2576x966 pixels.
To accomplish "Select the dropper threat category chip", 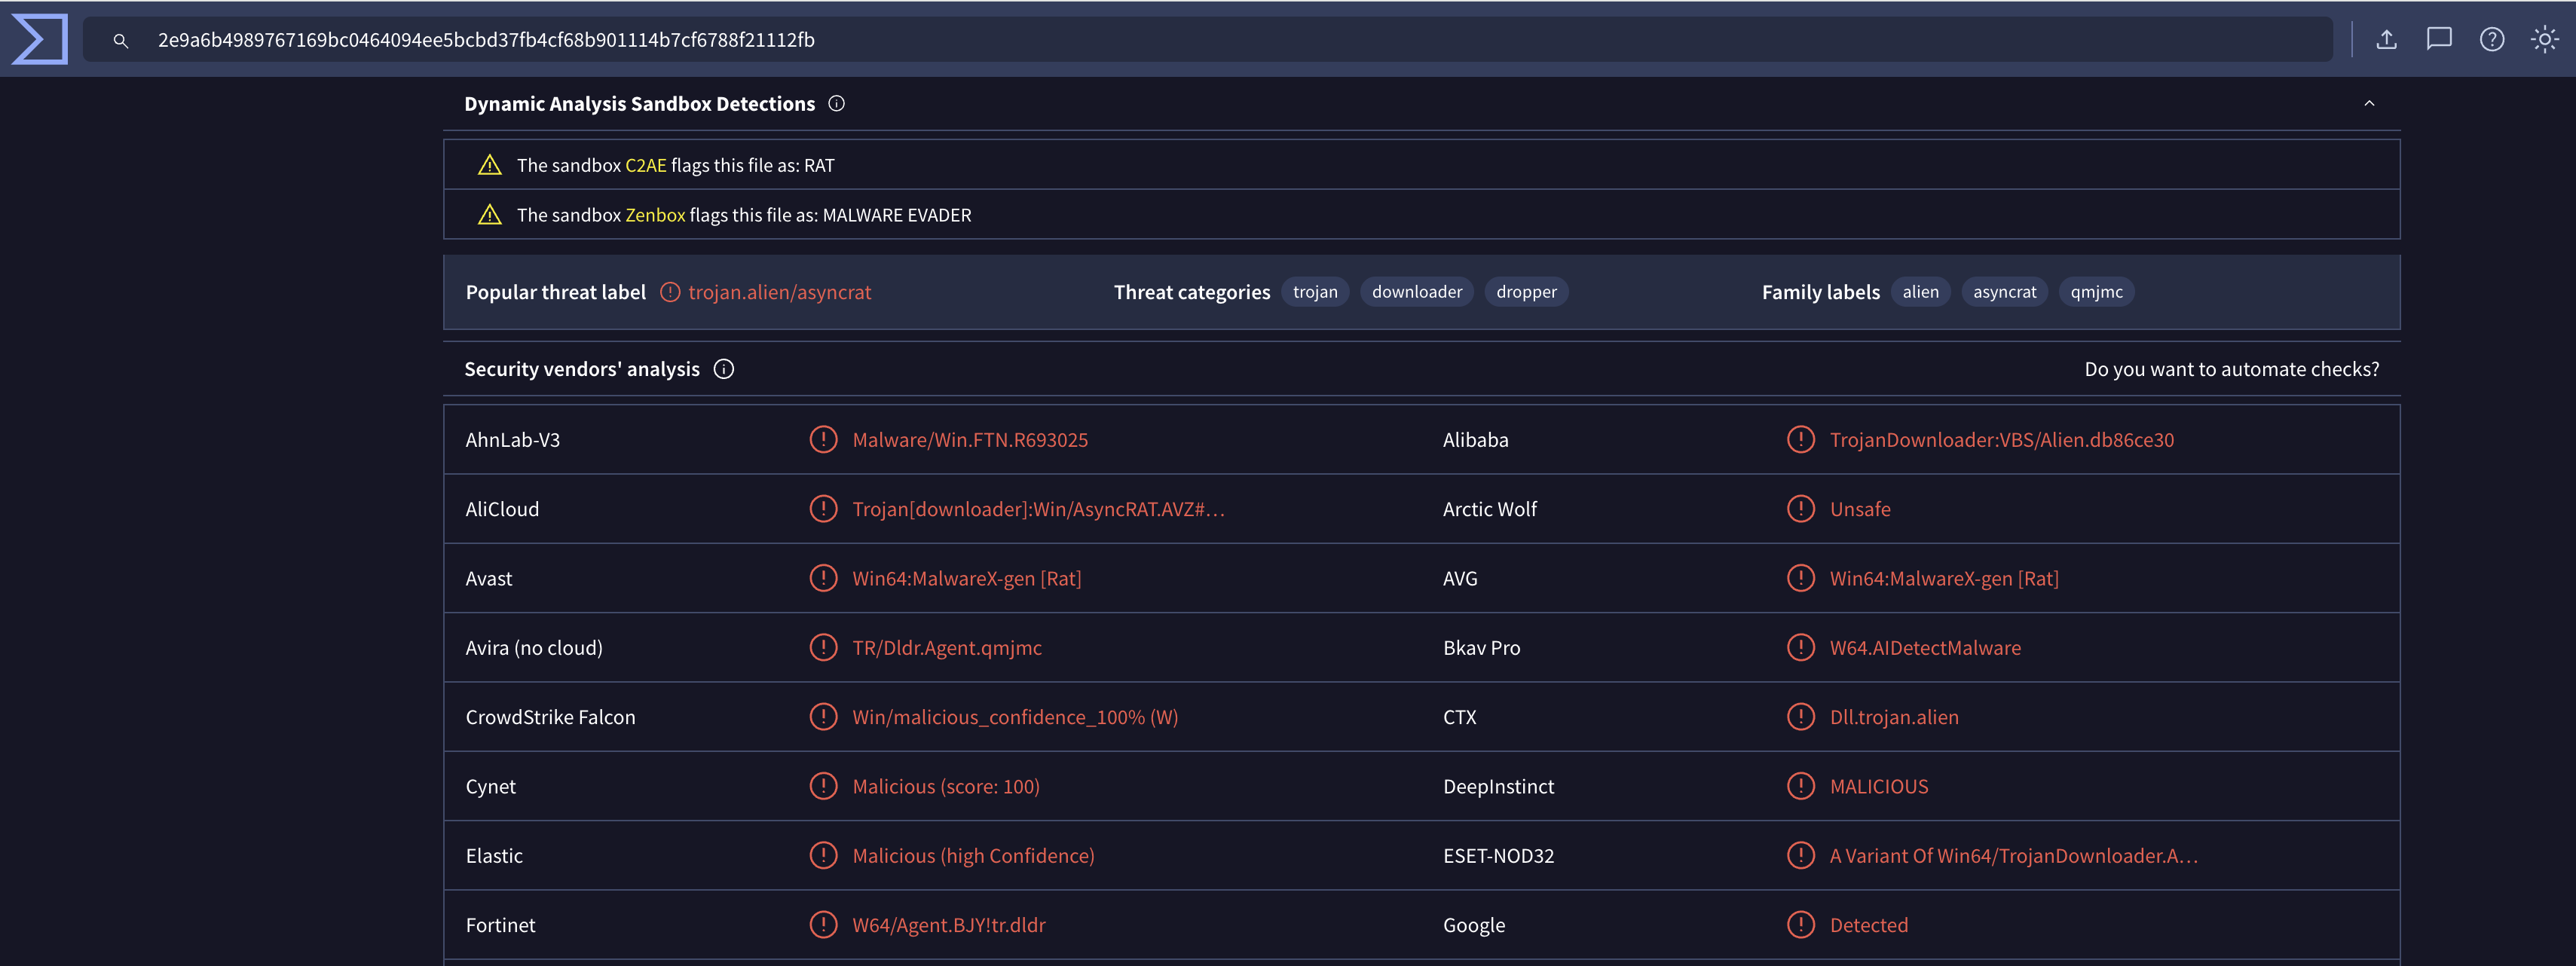I will pyautogui.click(x=1526, y=292).
